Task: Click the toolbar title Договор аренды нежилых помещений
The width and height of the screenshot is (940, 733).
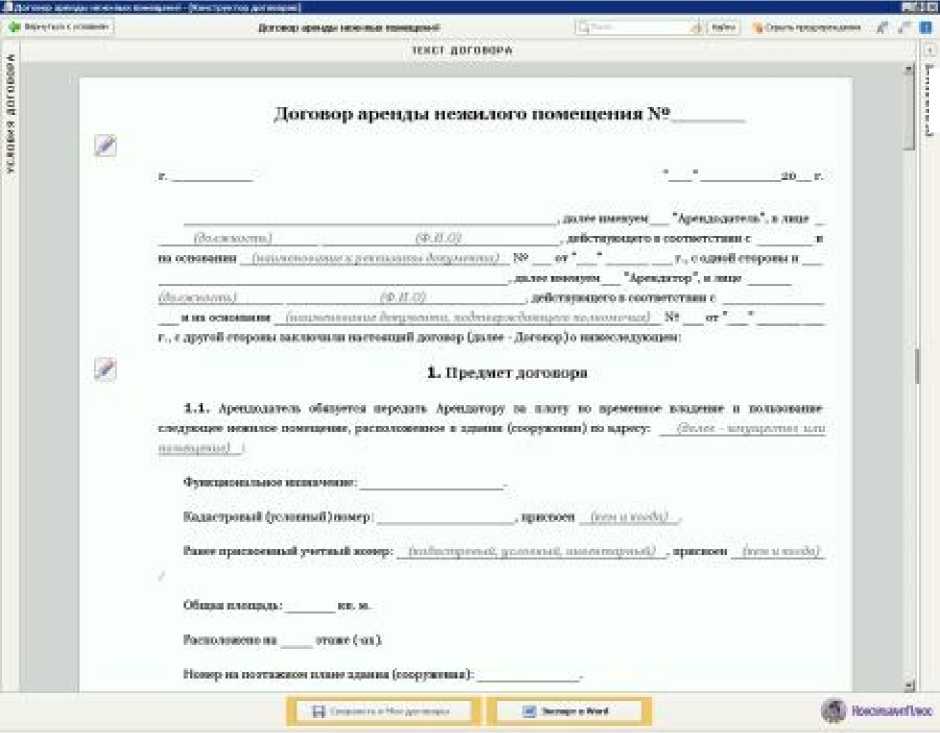Action: (x=349, y=28)
